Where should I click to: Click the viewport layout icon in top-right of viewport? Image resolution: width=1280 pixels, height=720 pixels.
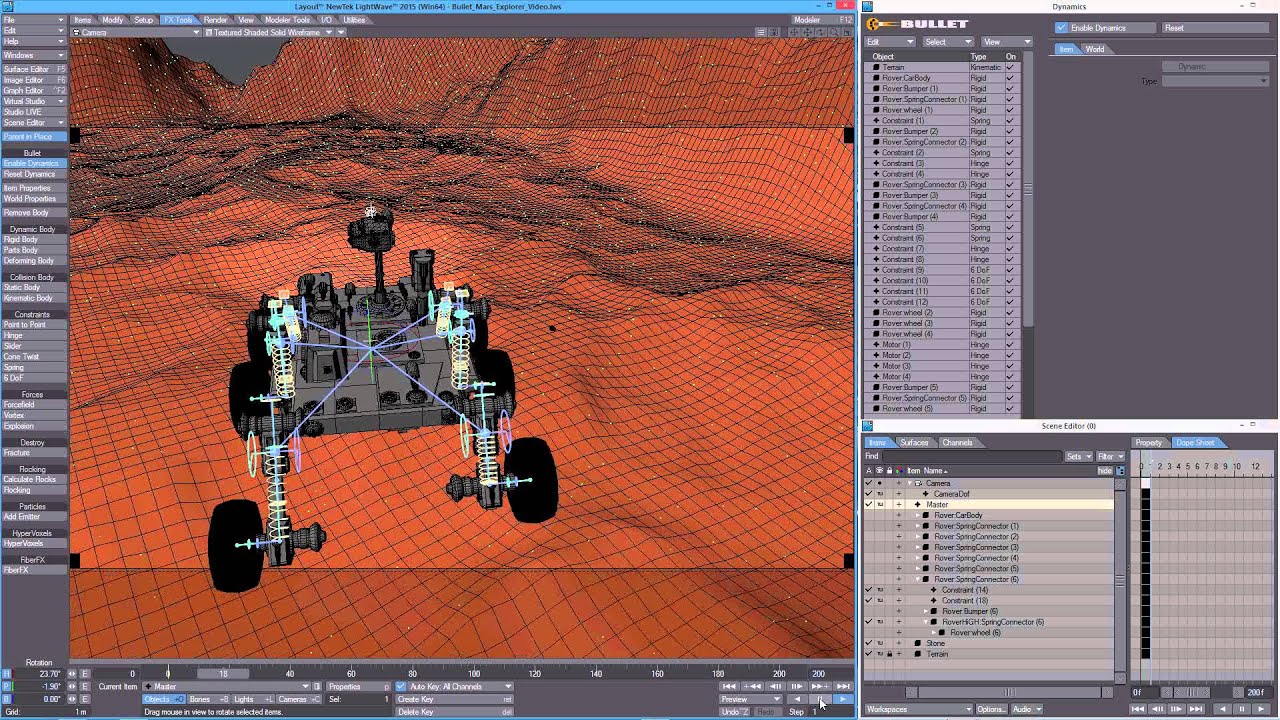coord(848,32)
